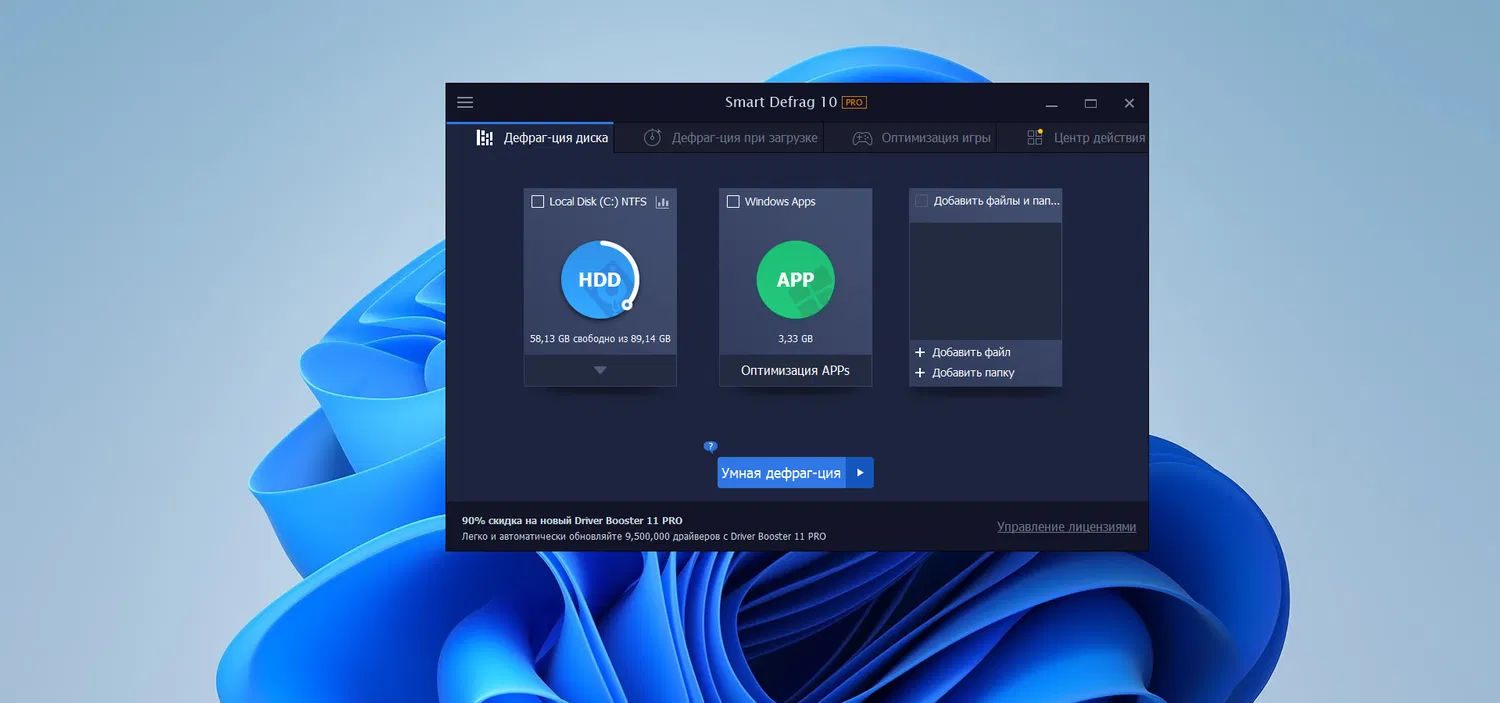The image size is (1500, 703).
Task: Enable the Windows Apps checkbox
Action: [x=733, y=202]
